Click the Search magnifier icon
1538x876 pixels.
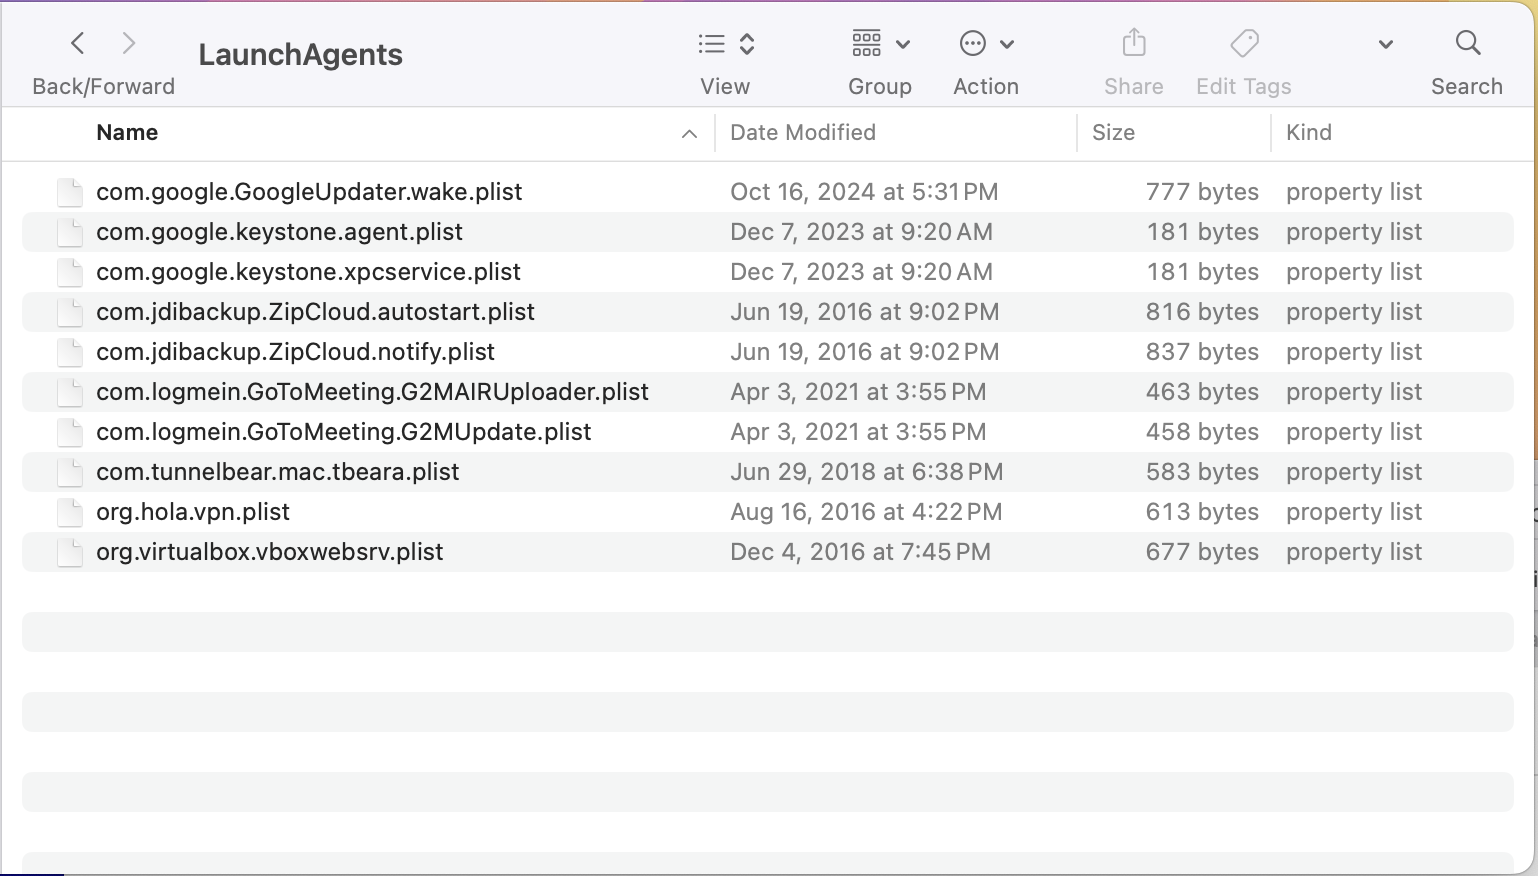click(1467, 43)
